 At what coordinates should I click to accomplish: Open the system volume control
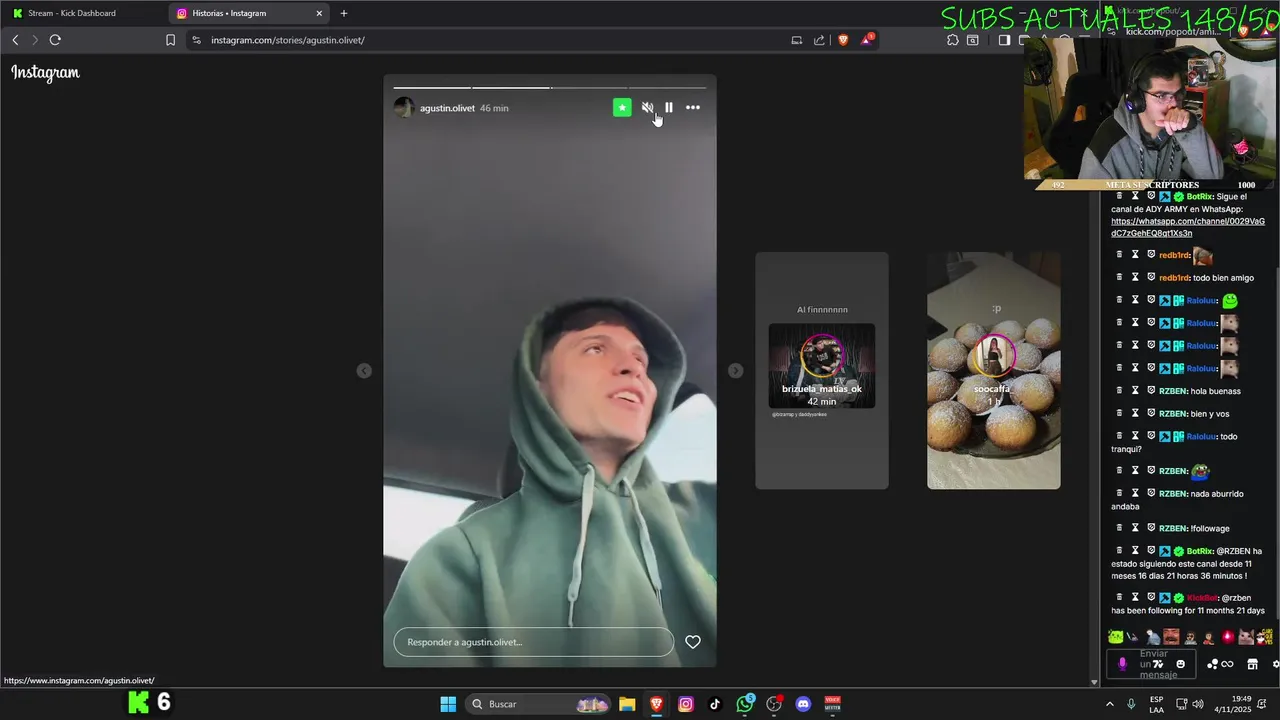click(1198, 704)
